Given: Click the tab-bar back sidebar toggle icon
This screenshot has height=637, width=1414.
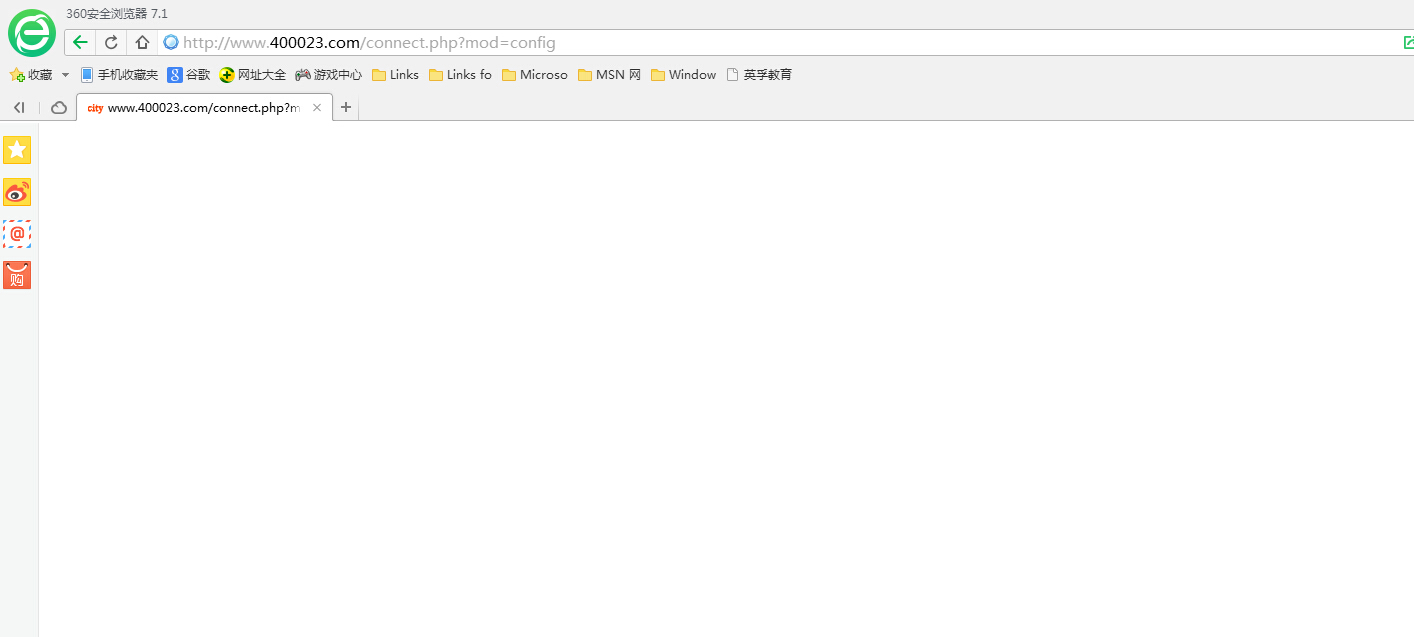Looking at the screenshot, I should click(19, 107).
